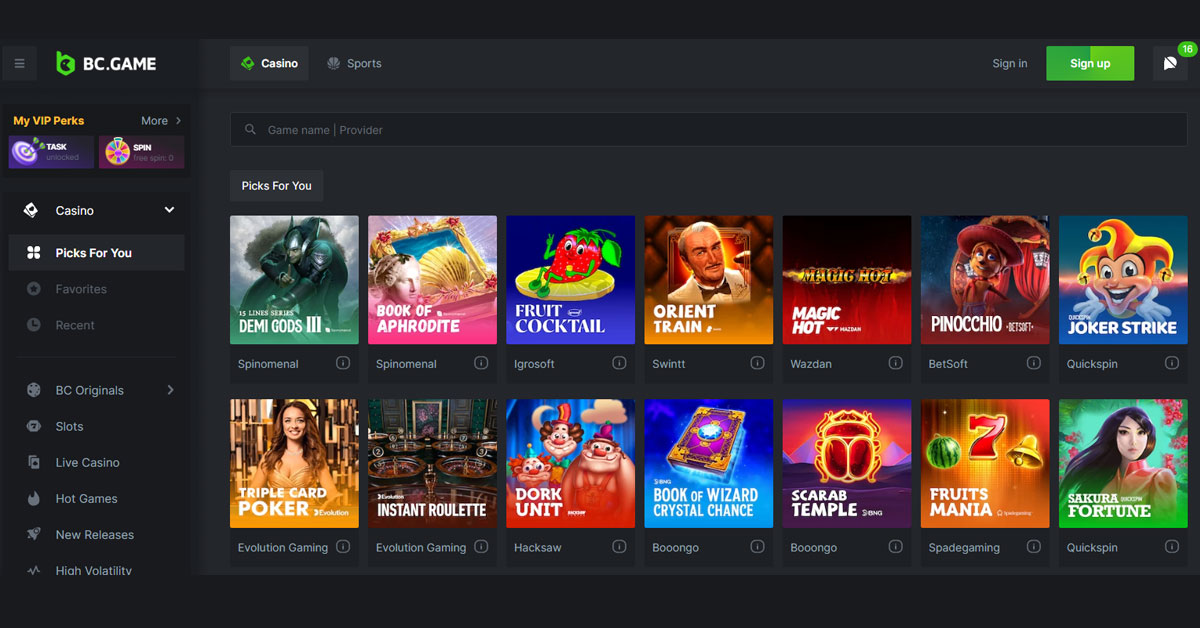The height and width of the screenshot is (628, 1200).
Task: Click the Spinomenal provider under Demi Gods
Action: click(x=268, y=364)
